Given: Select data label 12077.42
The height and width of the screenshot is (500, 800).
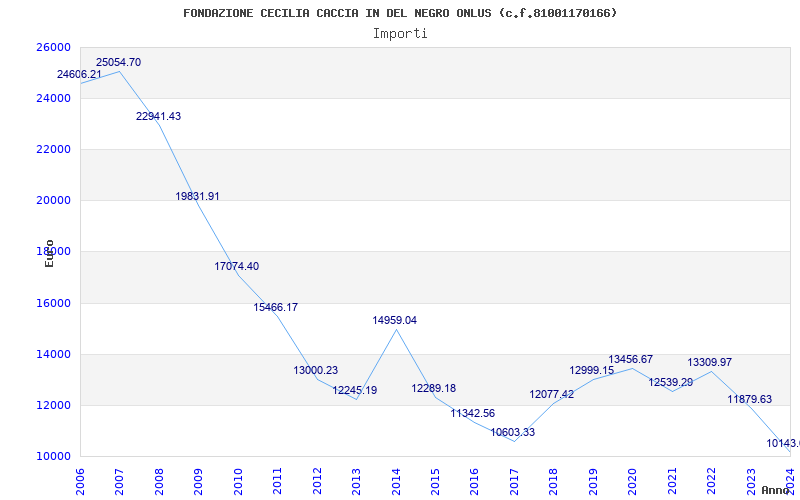Looking at the screenshot, I should coord(552,394).
